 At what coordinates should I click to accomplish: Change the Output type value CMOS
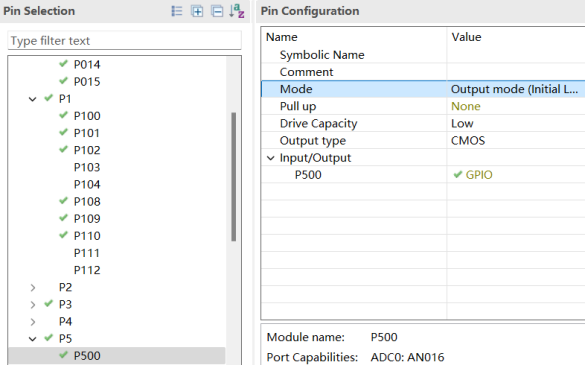click(x=468, y=141)
